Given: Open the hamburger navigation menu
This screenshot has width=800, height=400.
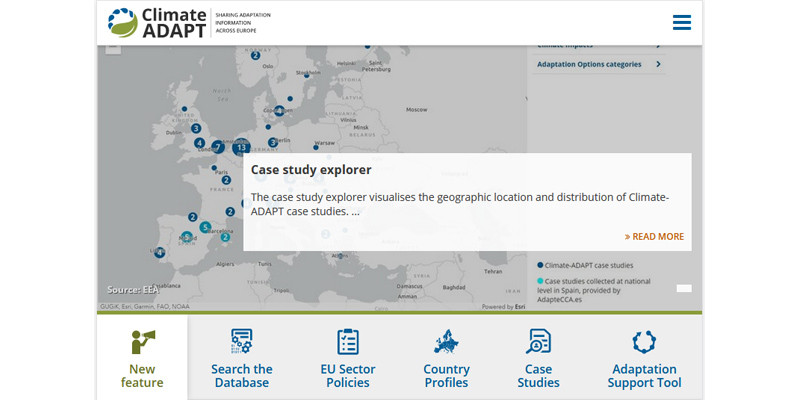Looking at the screenshot, I should [x=682, y=22].
